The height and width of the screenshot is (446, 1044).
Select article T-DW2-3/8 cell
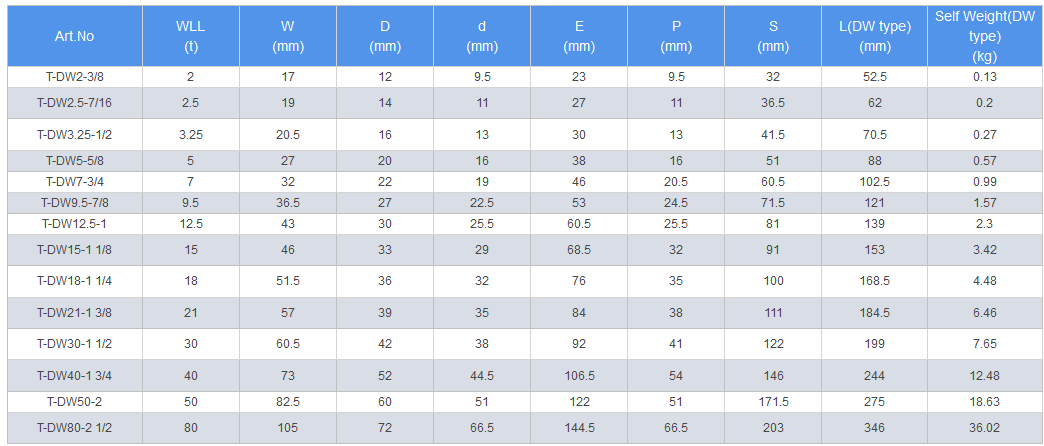[x=75, y=77]
